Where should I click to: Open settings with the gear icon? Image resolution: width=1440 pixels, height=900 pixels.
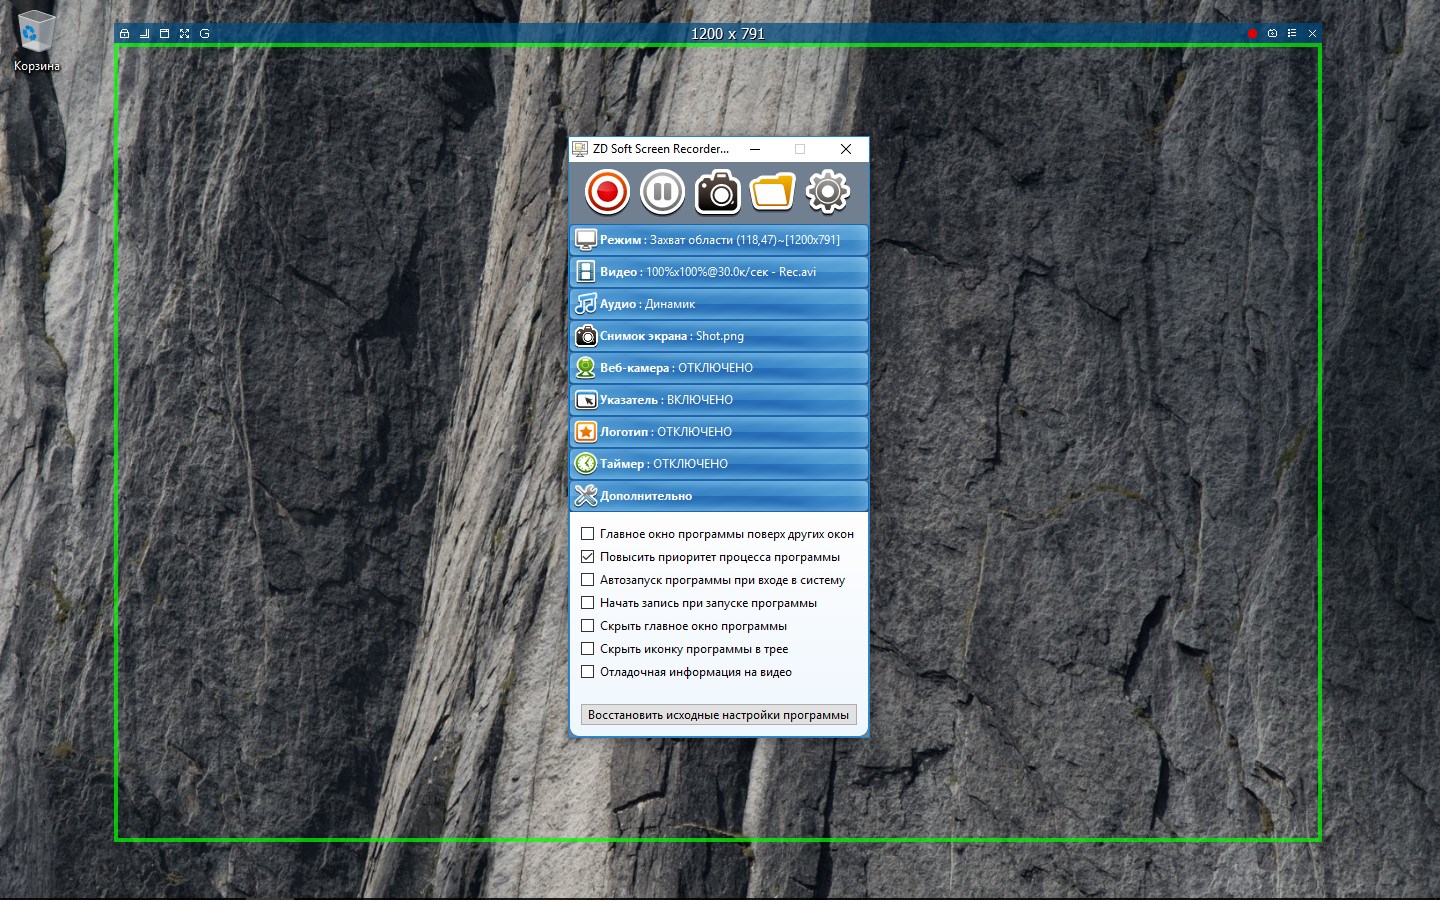[827, 192]
